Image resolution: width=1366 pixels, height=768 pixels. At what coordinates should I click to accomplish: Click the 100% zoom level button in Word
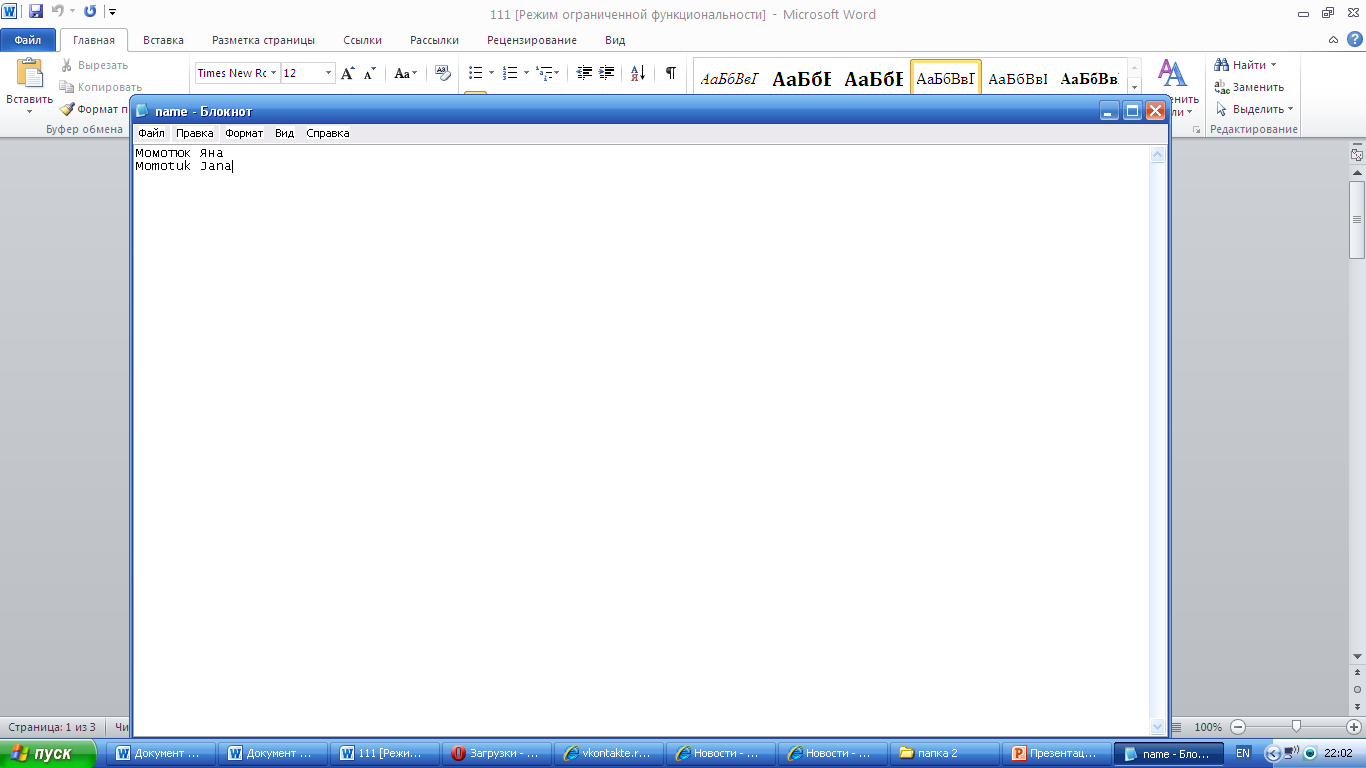pyautogui.click(x=1208, y=727)
